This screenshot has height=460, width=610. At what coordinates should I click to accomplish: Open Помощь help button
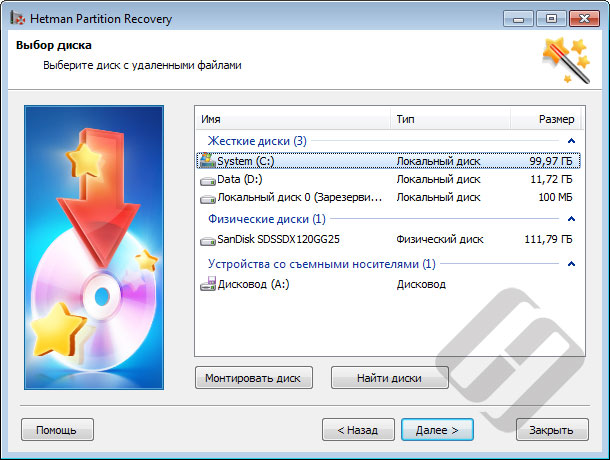[x=57, y=430]
